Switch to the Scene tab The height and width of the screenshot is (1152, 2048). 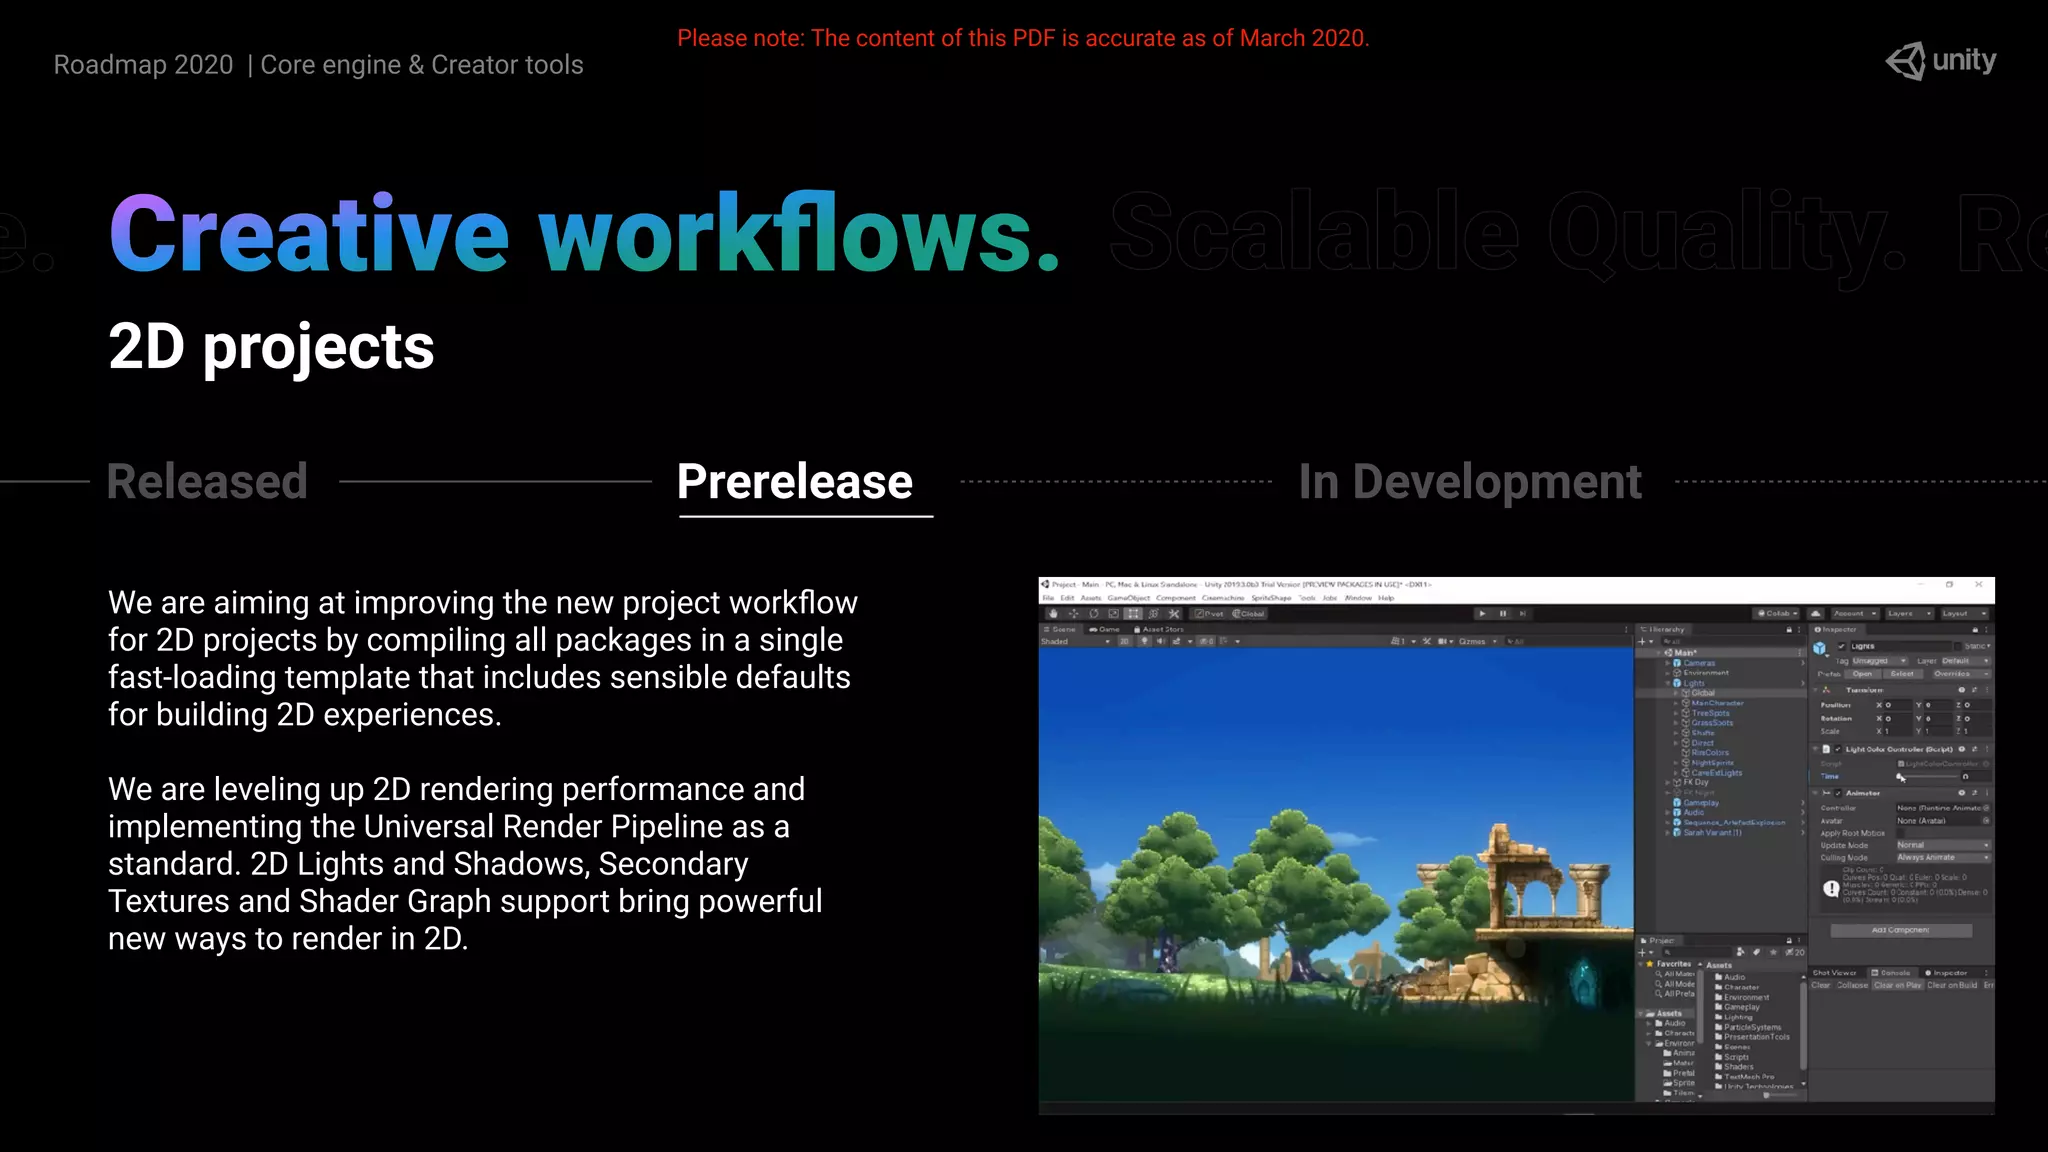[1059, 630]
